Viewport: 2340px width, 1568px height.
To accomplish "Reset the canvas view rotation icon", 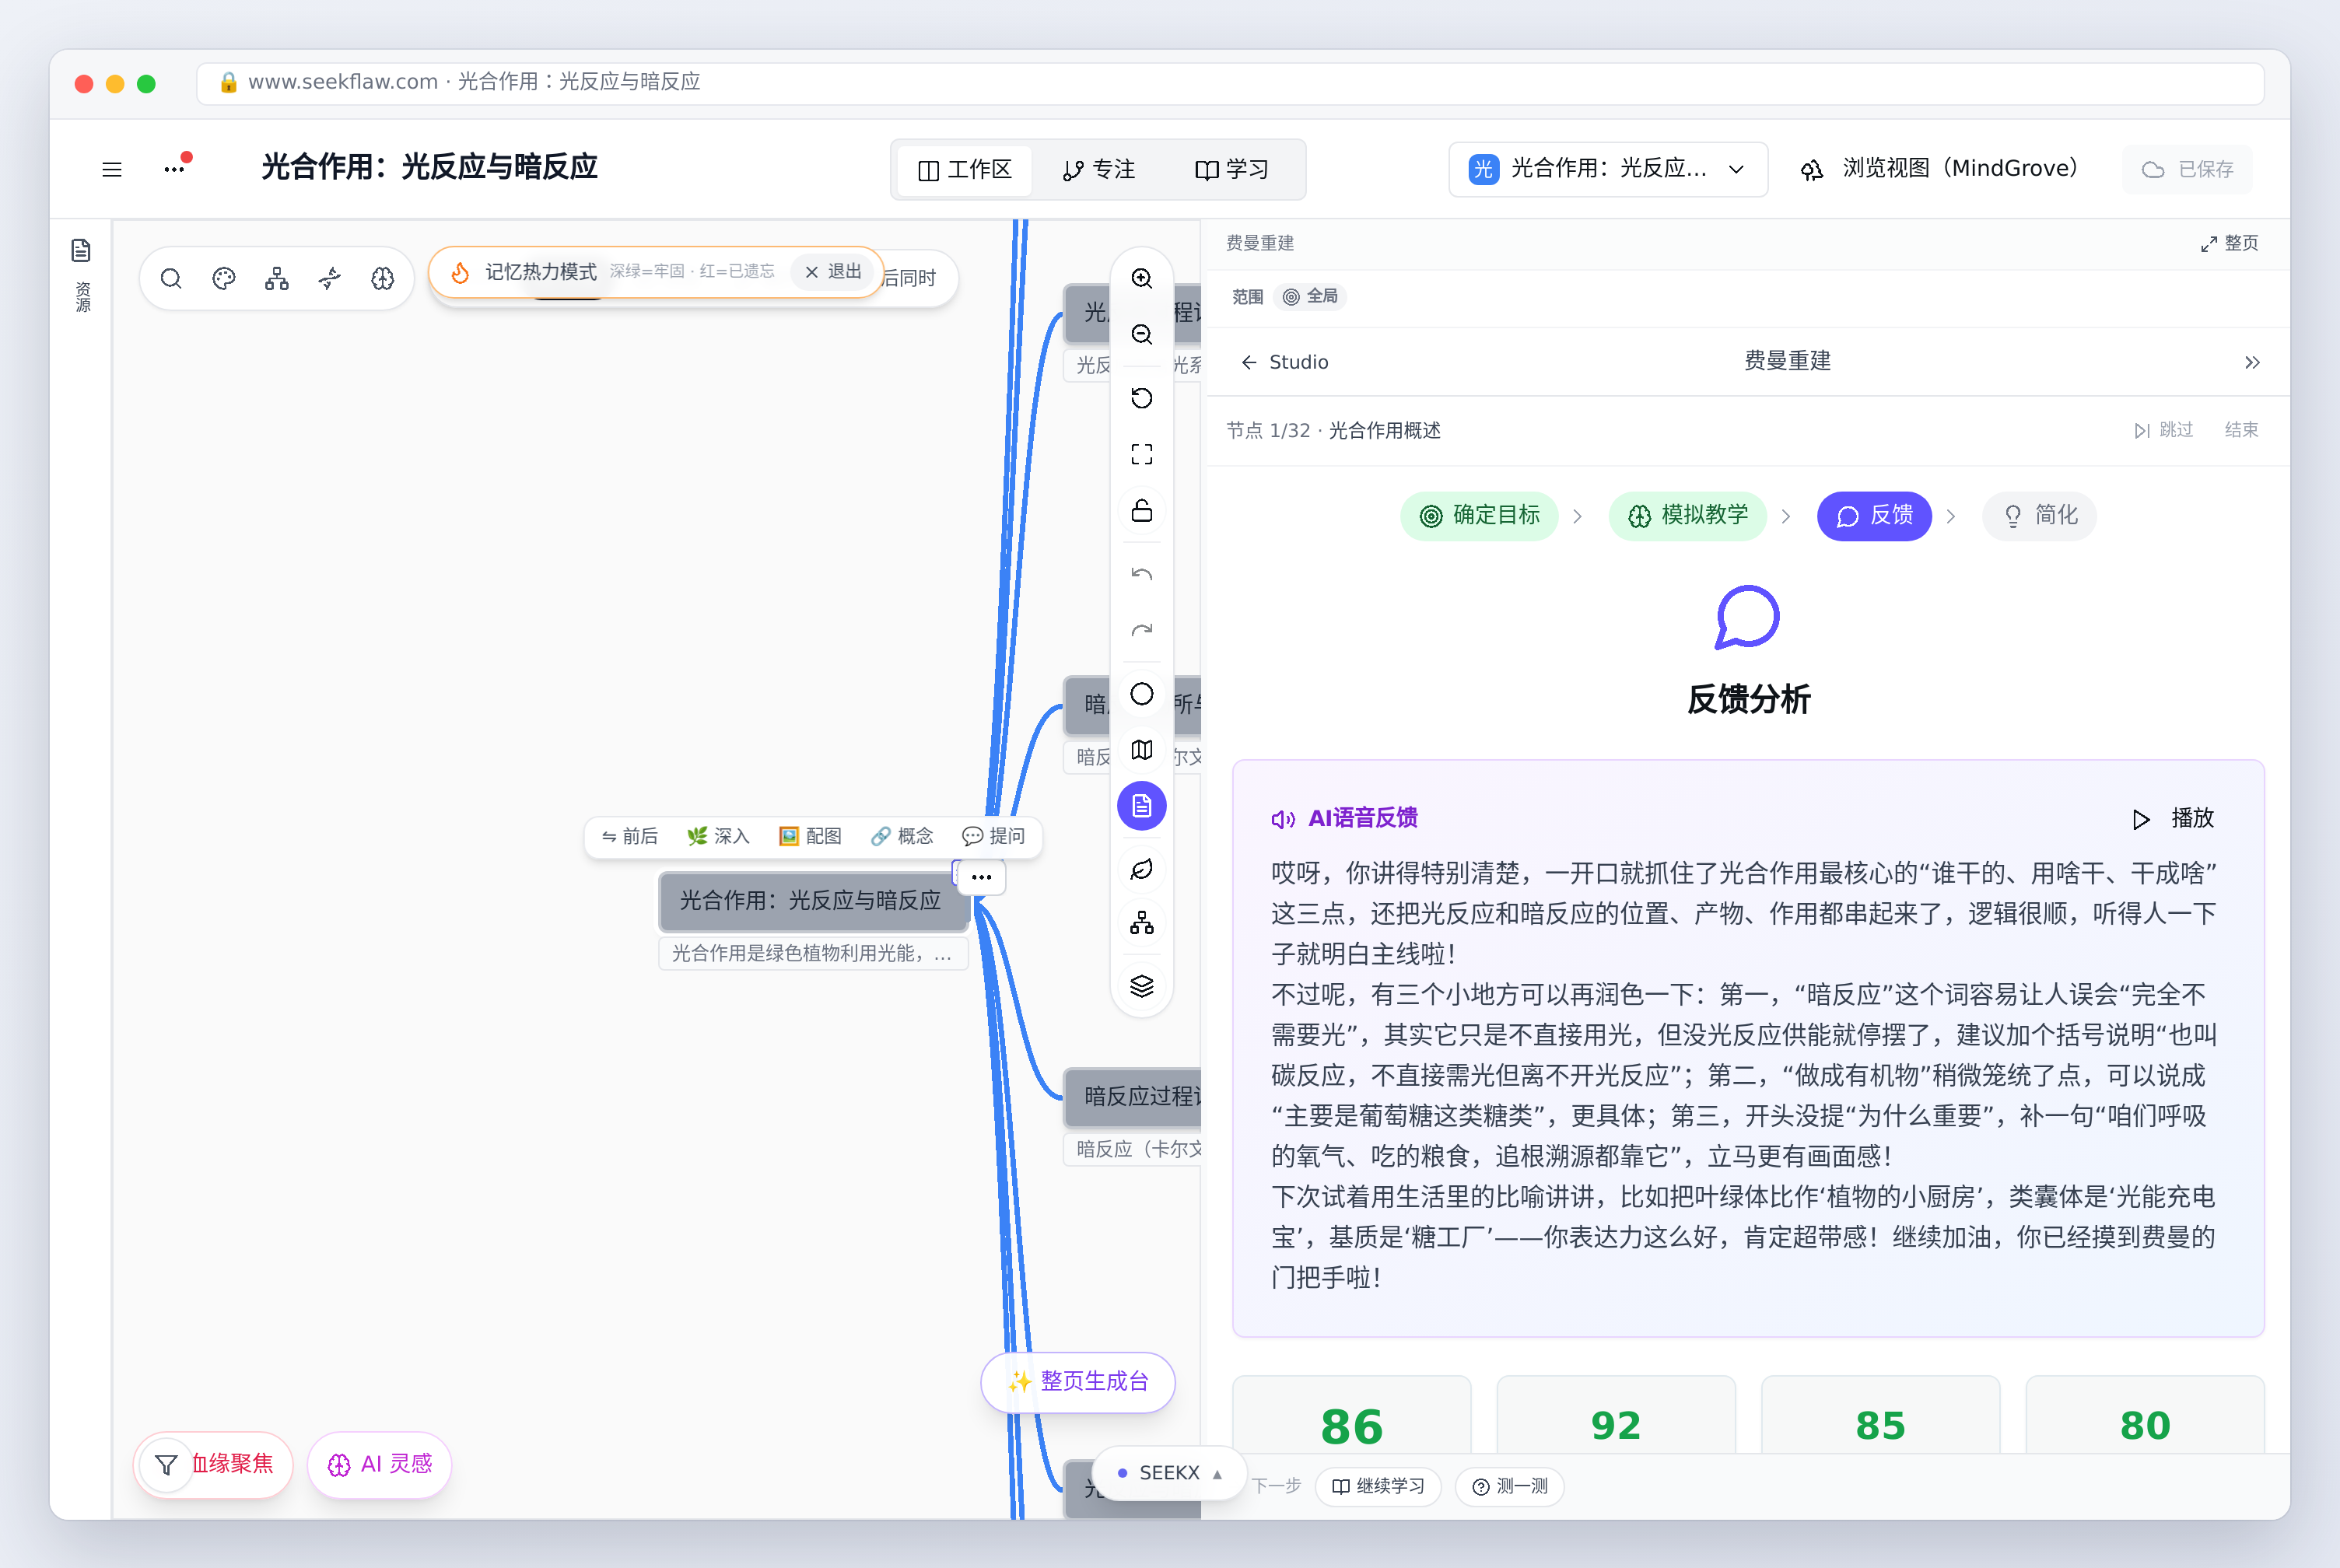I will [1142, 398].
